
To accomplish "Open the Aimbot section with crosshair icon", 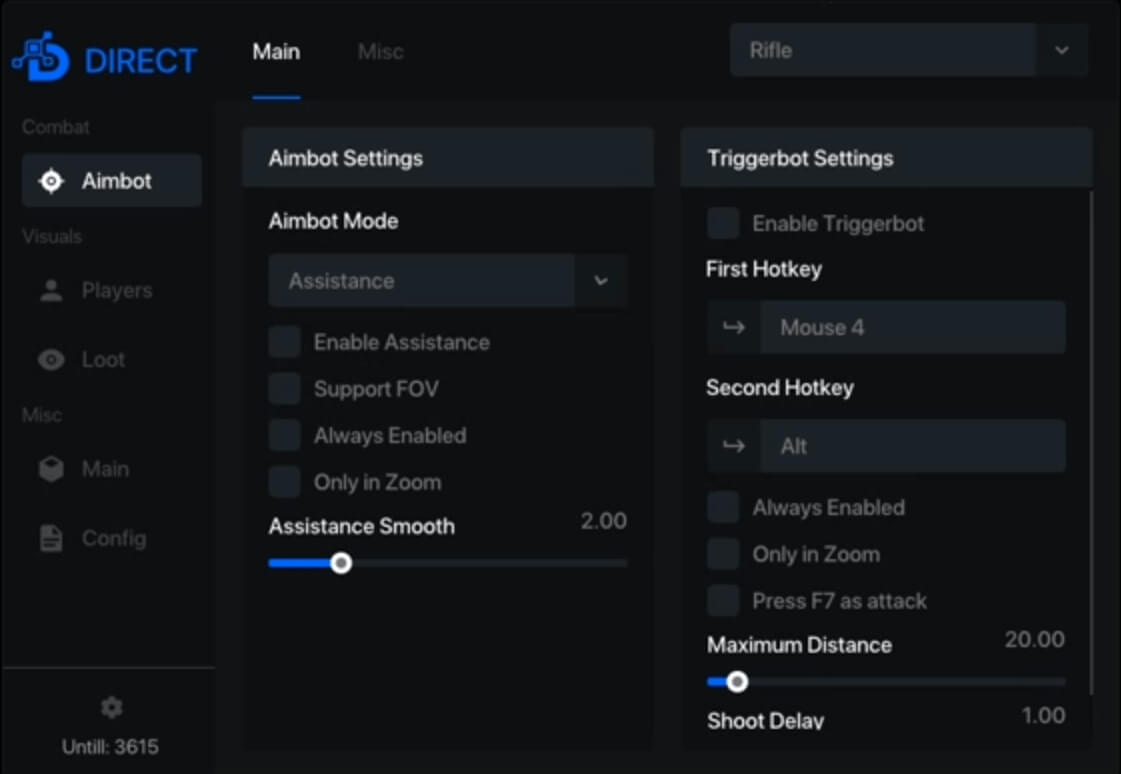I will (x=51, y=182).
